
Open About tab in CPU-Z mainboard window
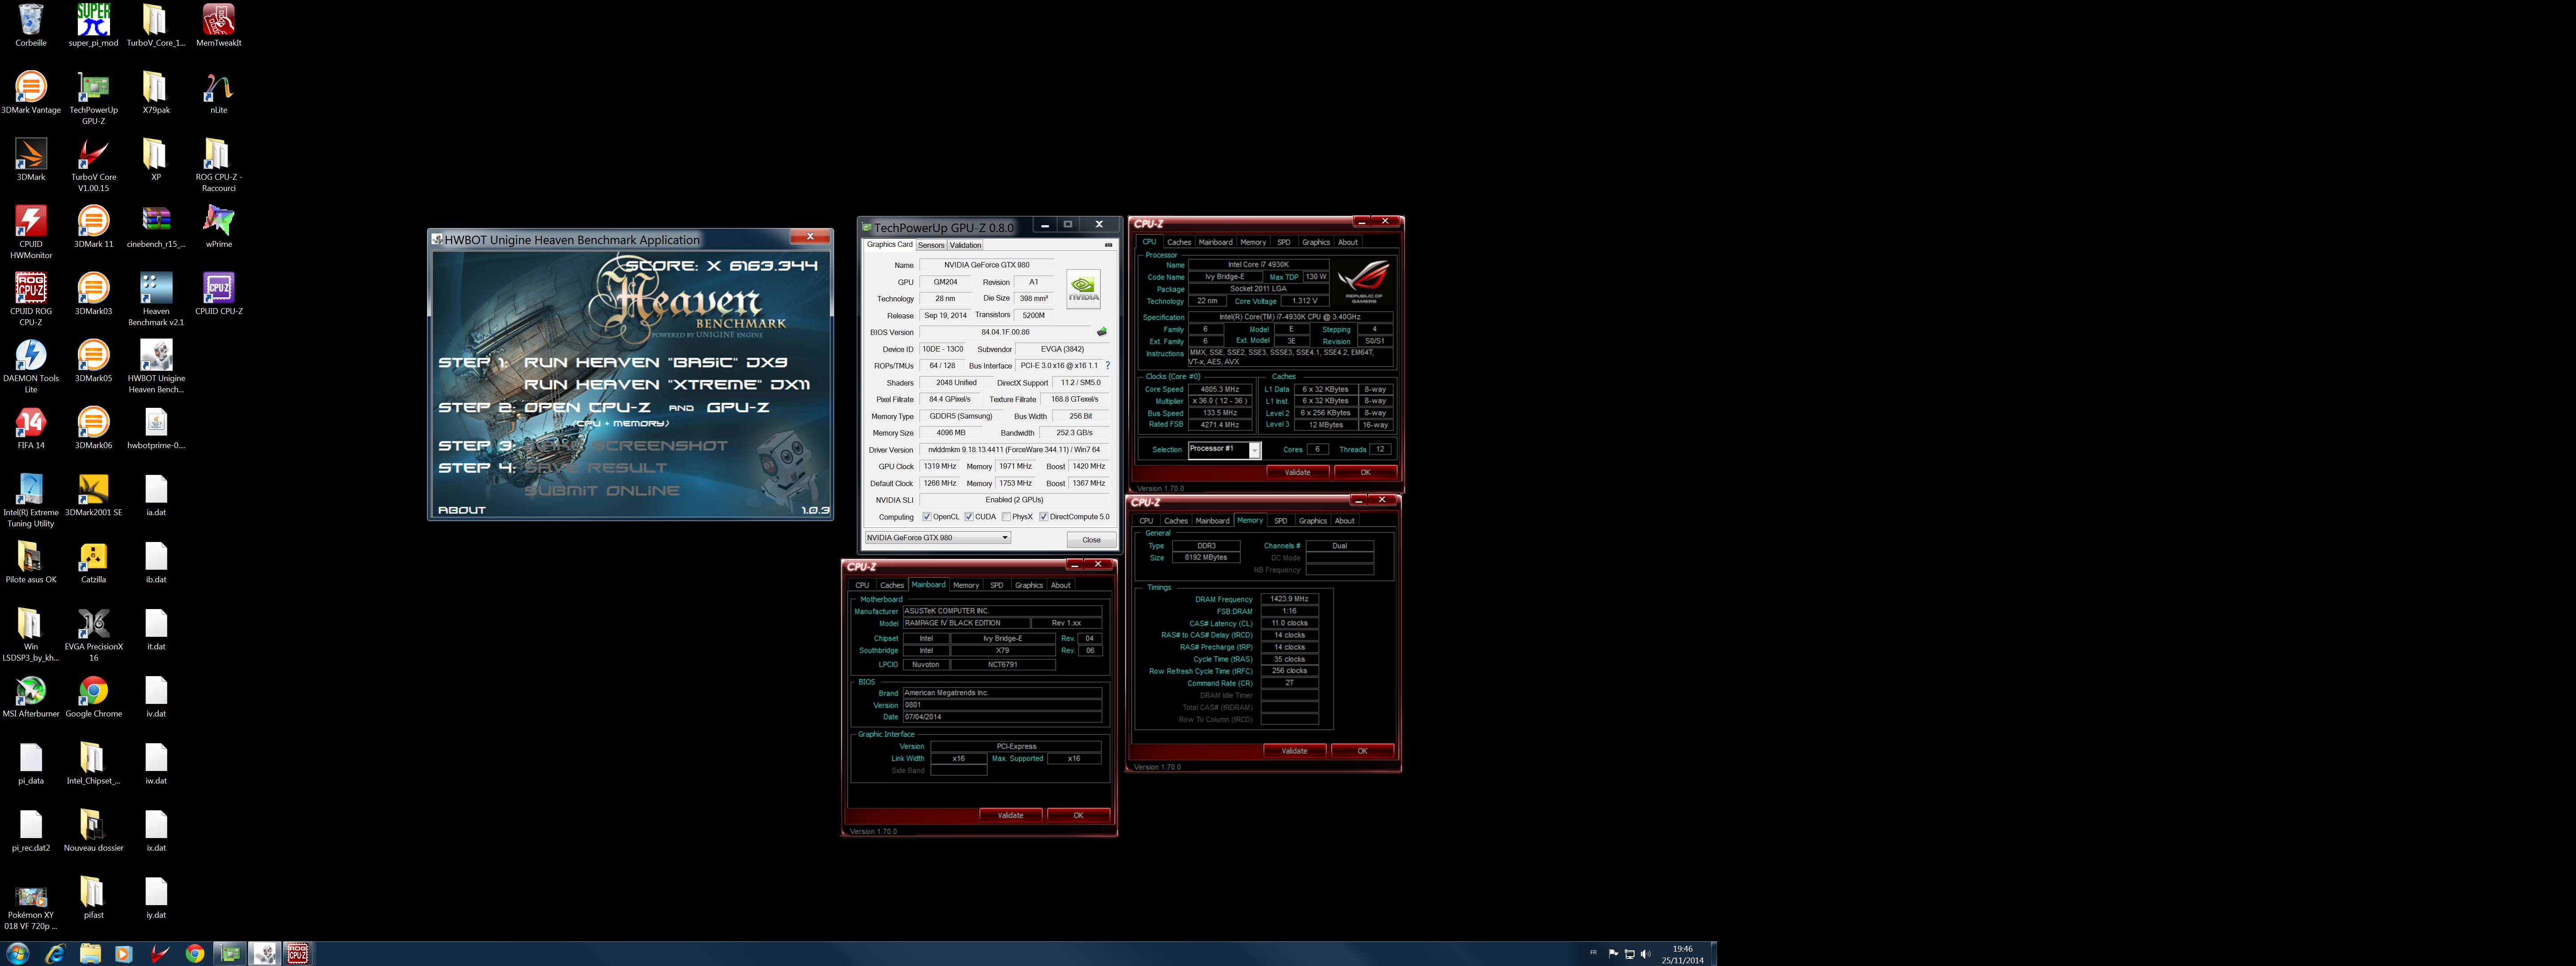pyautogui.click(x=1060, y=585)
